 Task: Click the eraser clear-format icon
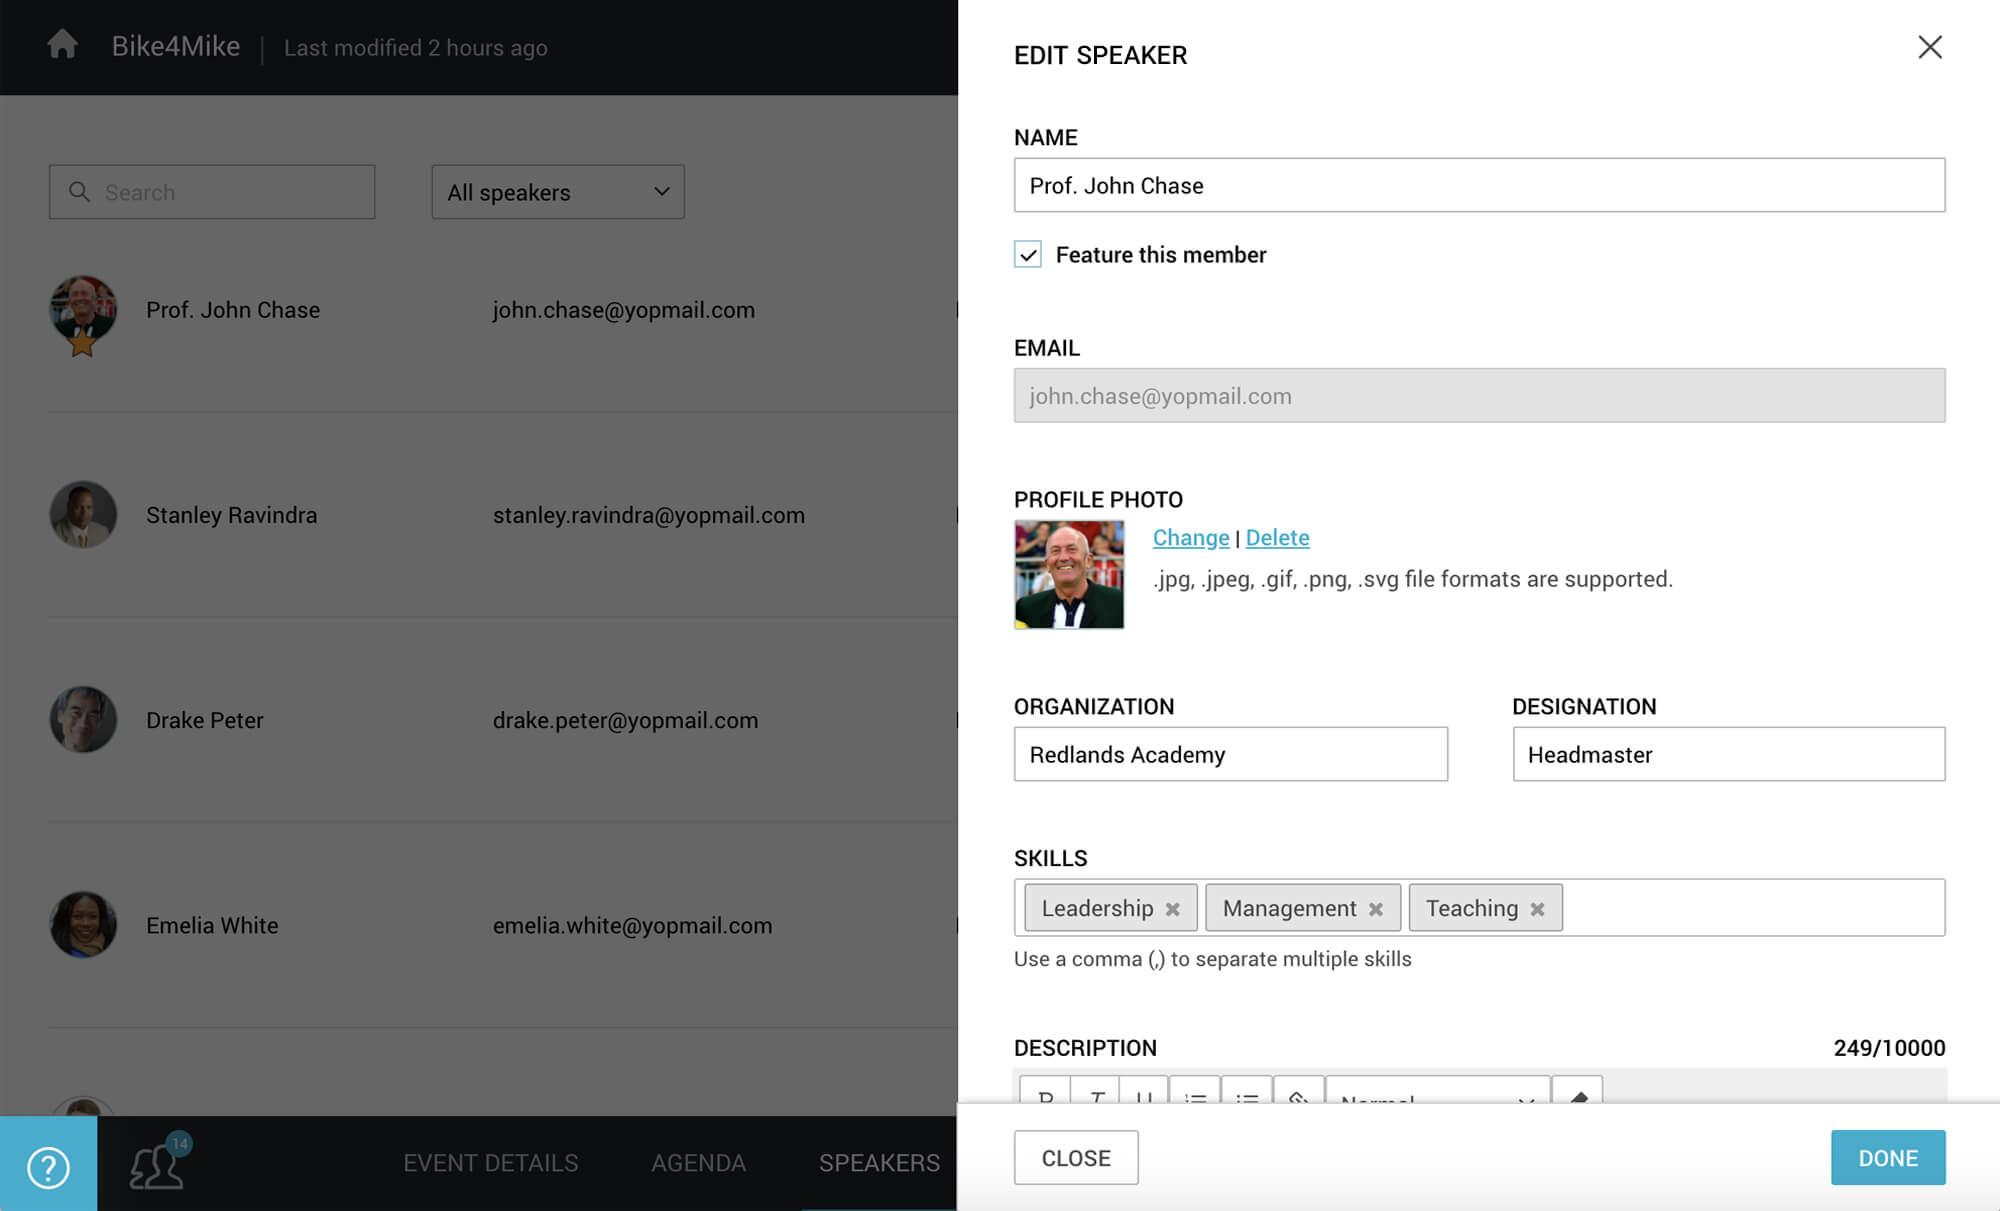point(1577,1093)
